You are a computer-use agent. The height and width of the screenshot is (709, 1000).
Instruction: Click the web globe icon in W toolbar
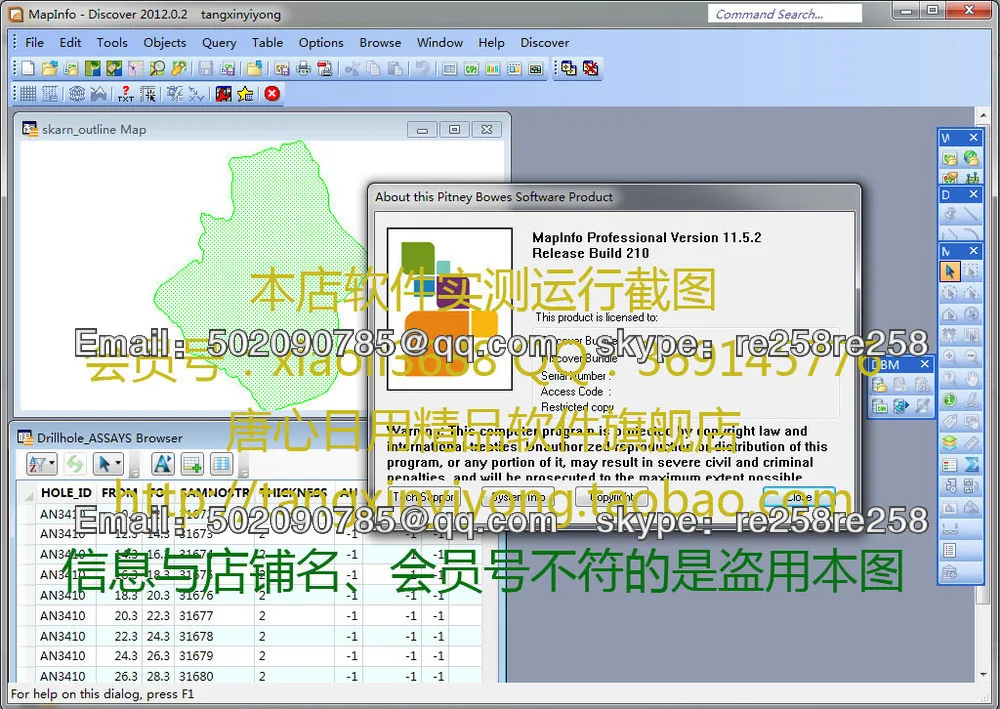tap(971, 157)
